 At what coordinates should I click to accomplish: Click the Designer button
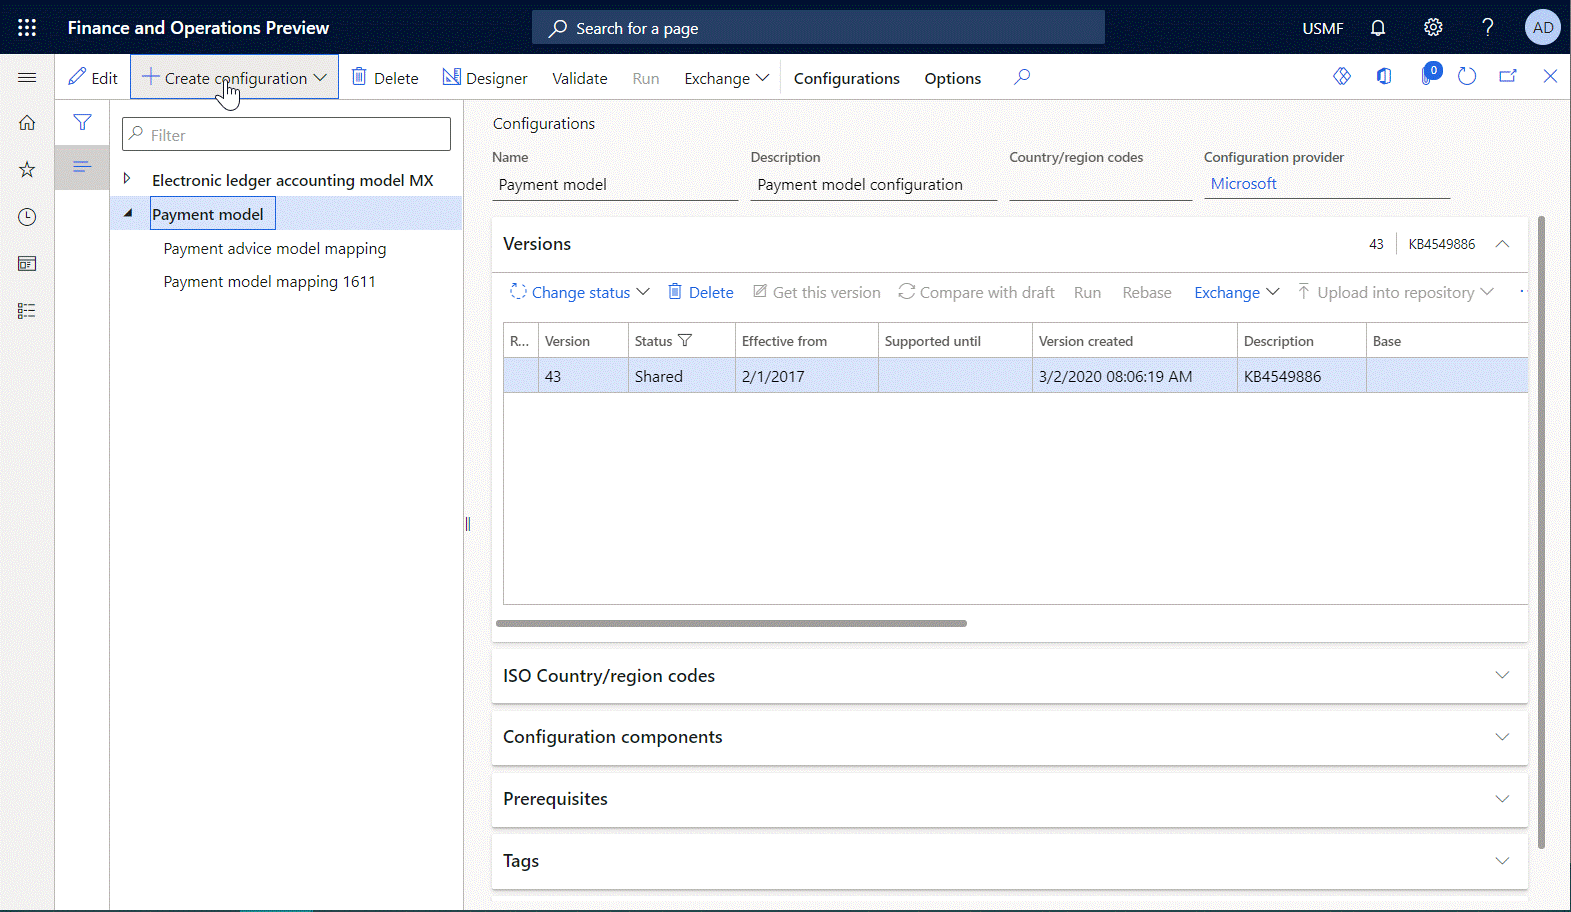(x=485, y=78)
